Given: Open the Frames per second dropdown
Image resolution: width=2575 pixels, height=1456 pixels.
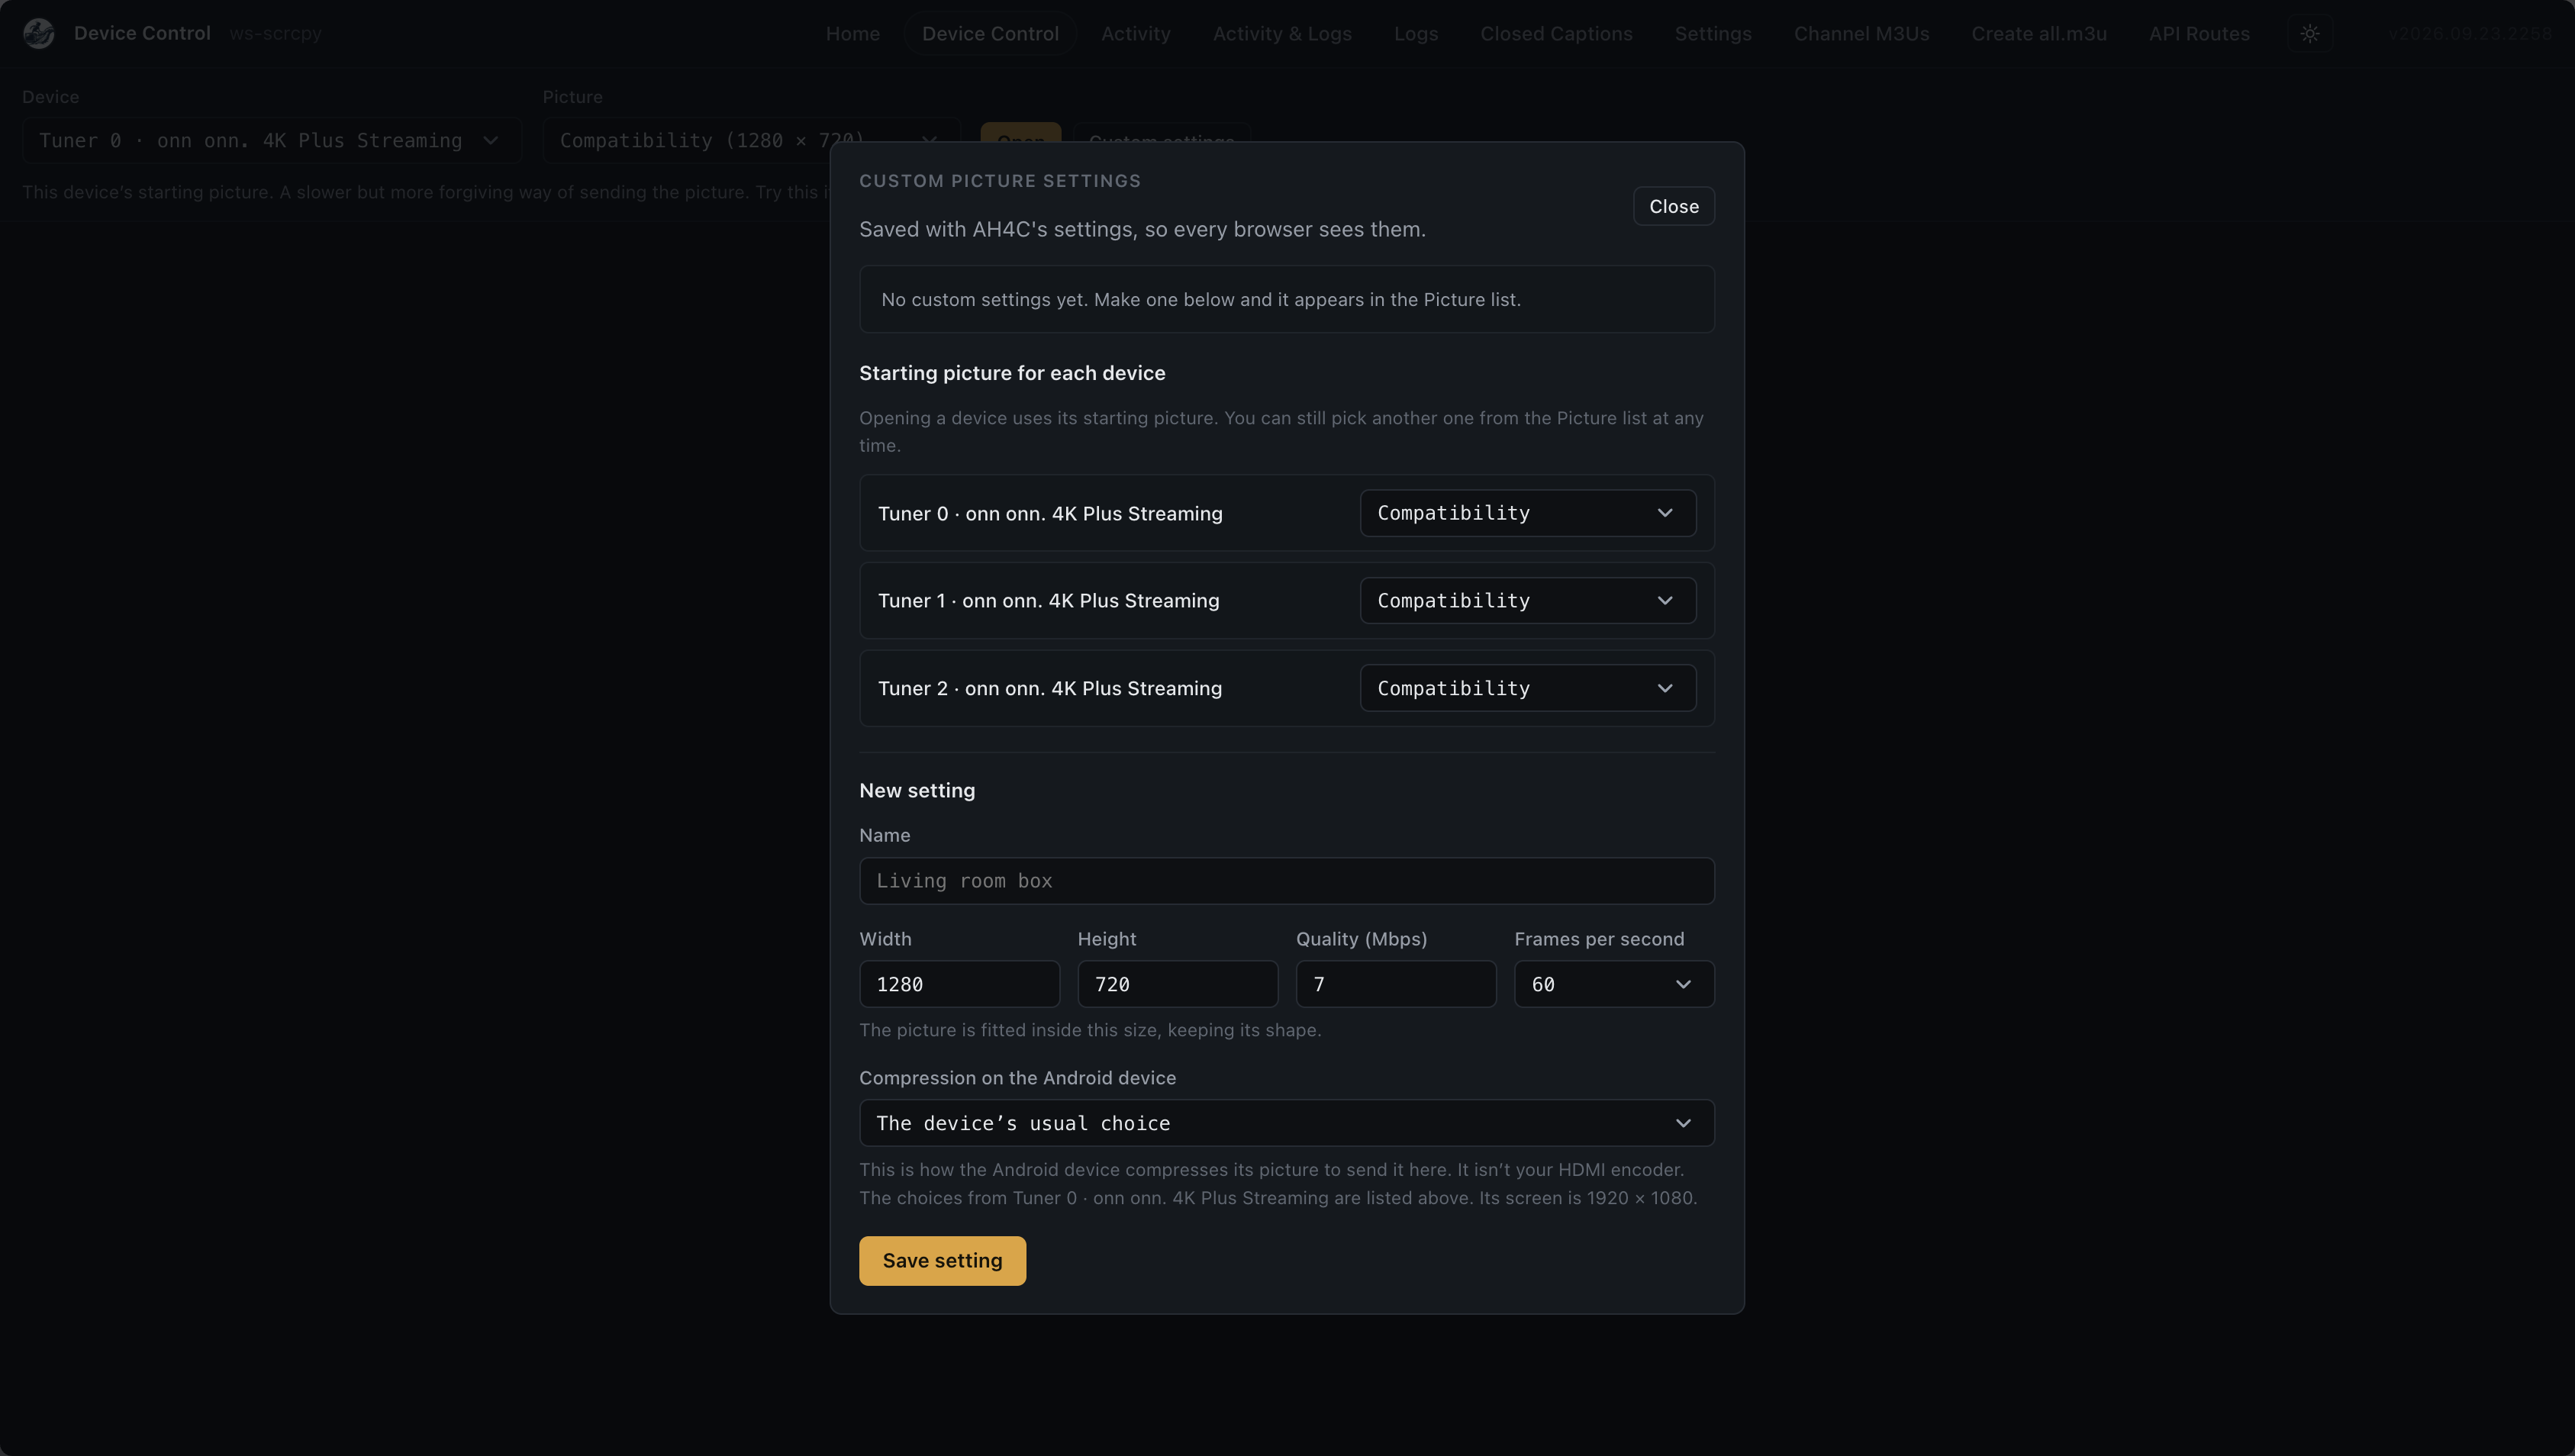Looking at the screenshot, I should point(1613,984).
